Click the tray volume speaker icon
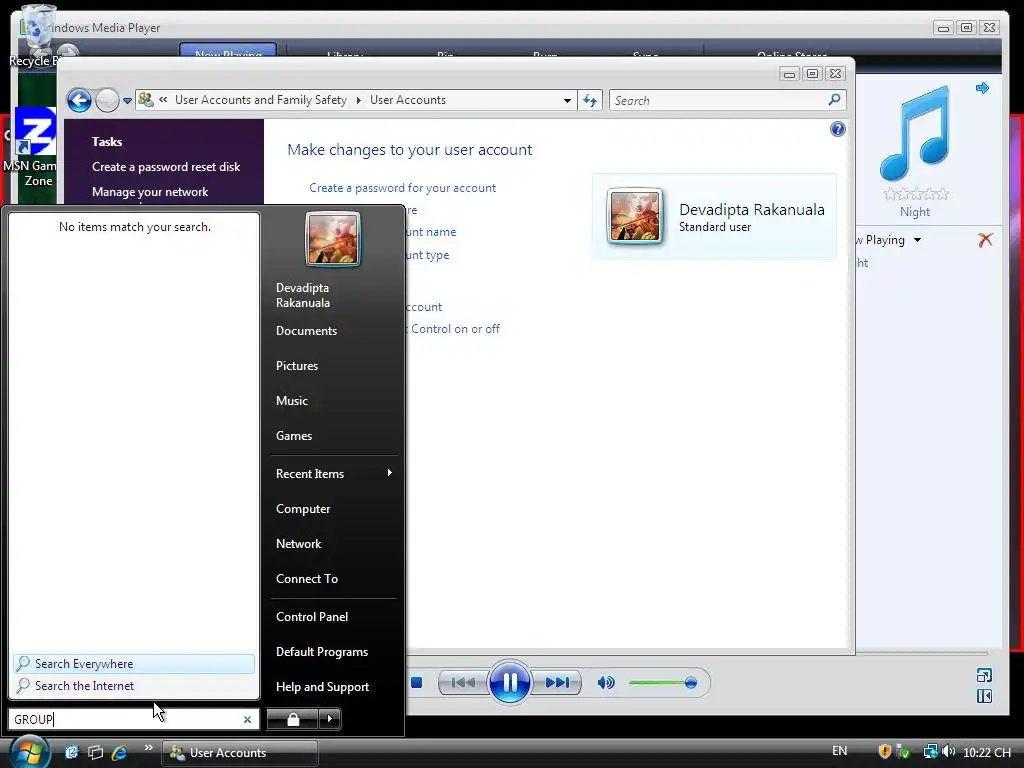1024x768 pixels. (948, 752)
